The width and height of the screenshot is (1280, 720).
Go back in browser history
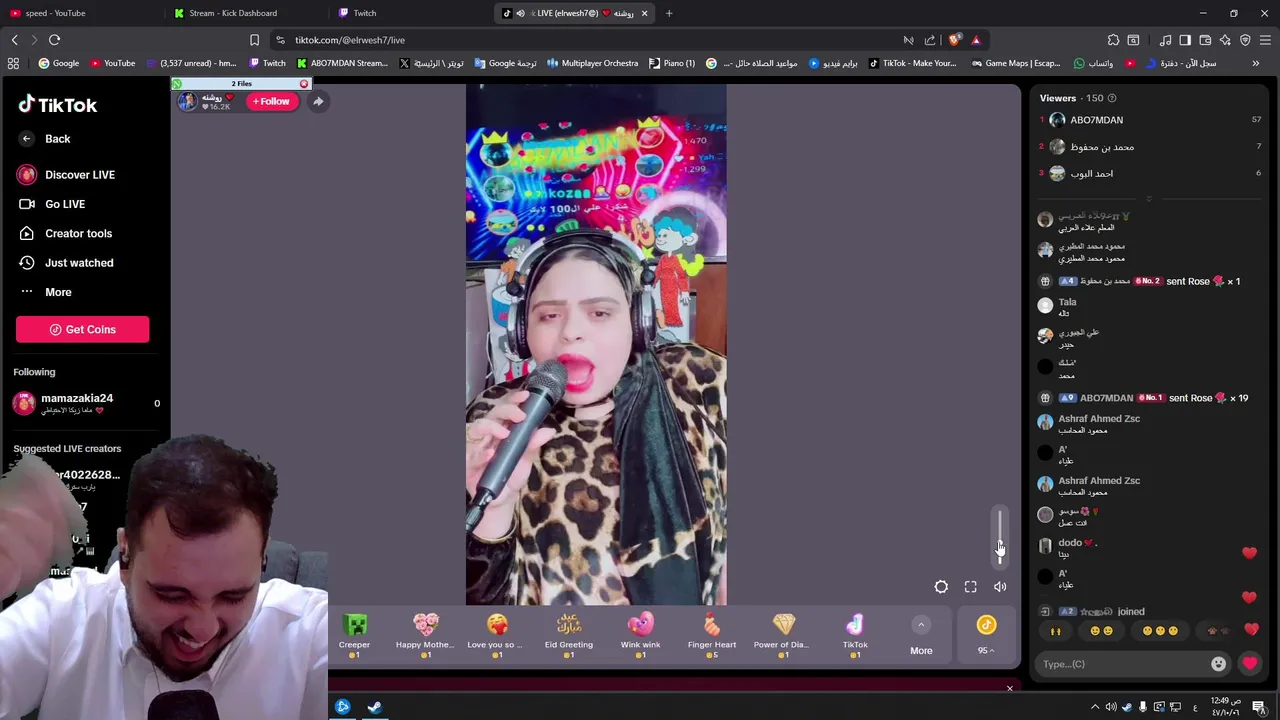pyautogui.click(x=14, y=40)
